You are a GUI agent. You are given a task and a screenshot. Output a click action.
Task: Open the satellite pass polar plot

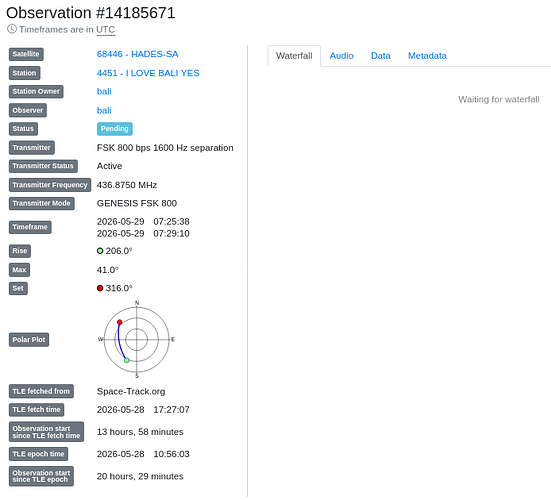tap(137, 339)
